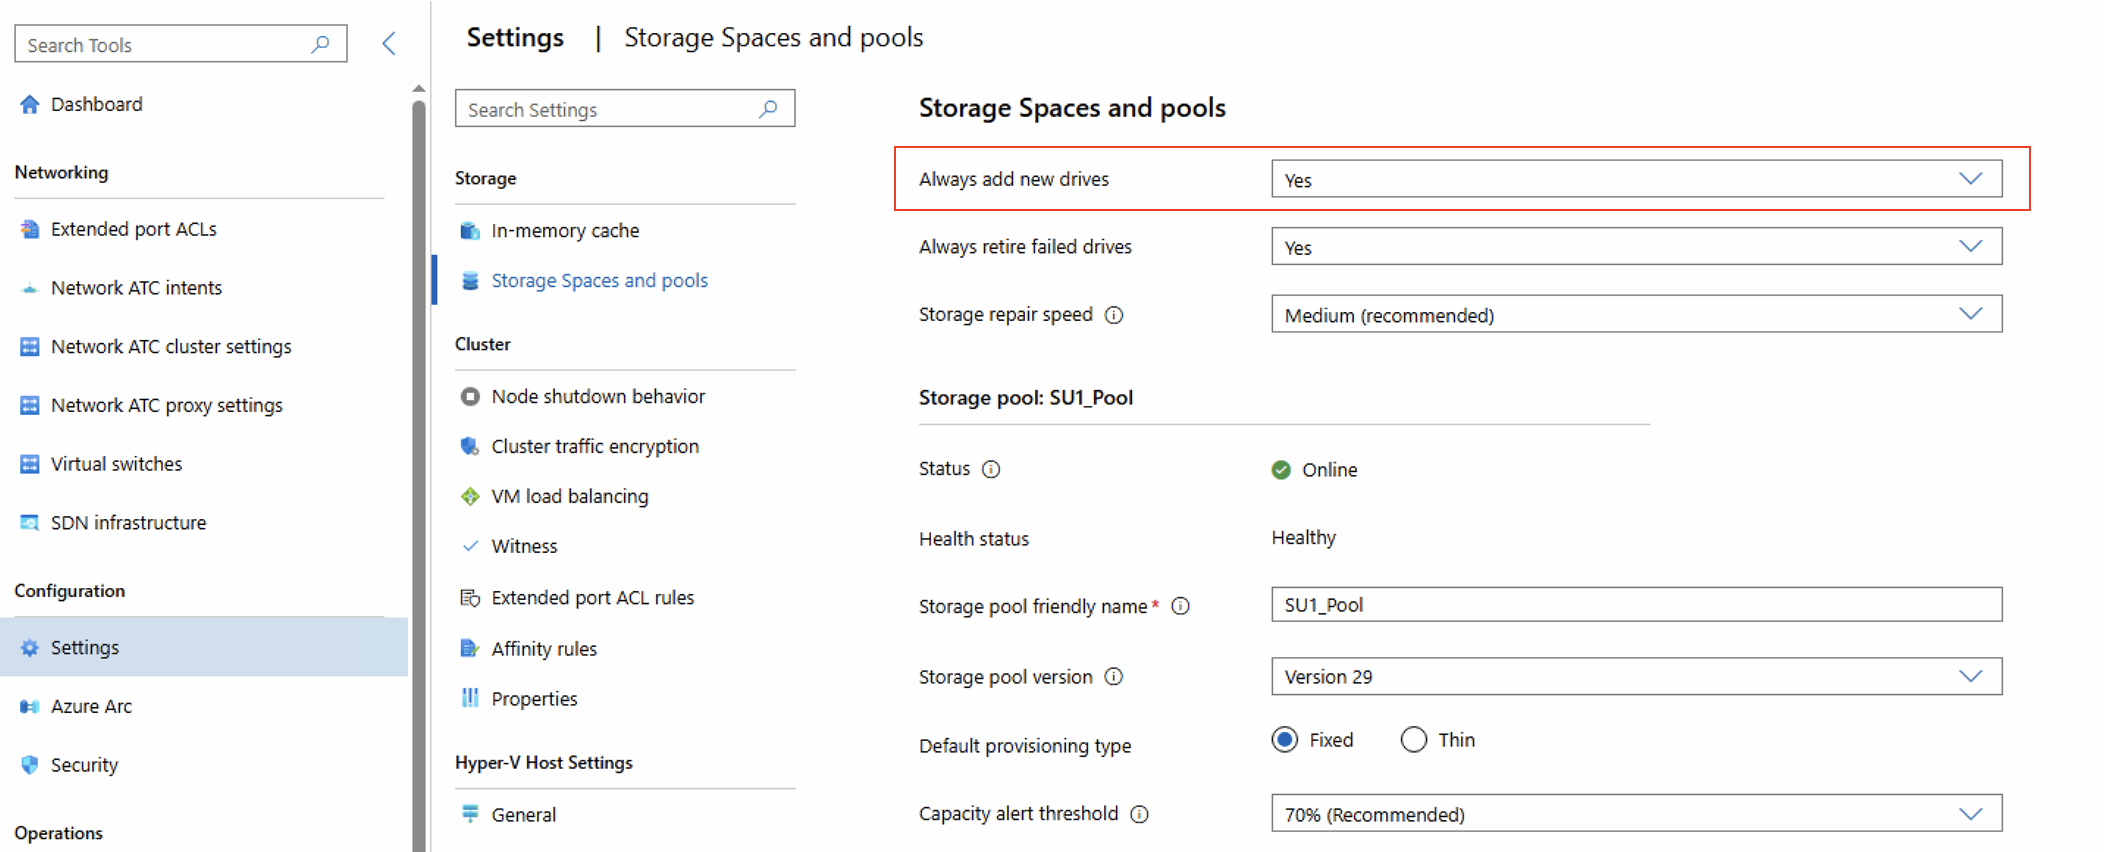Viewport: 2104px width, 852px height.
Task: Click the Dashboard home icon
Action: pos(30,104)
